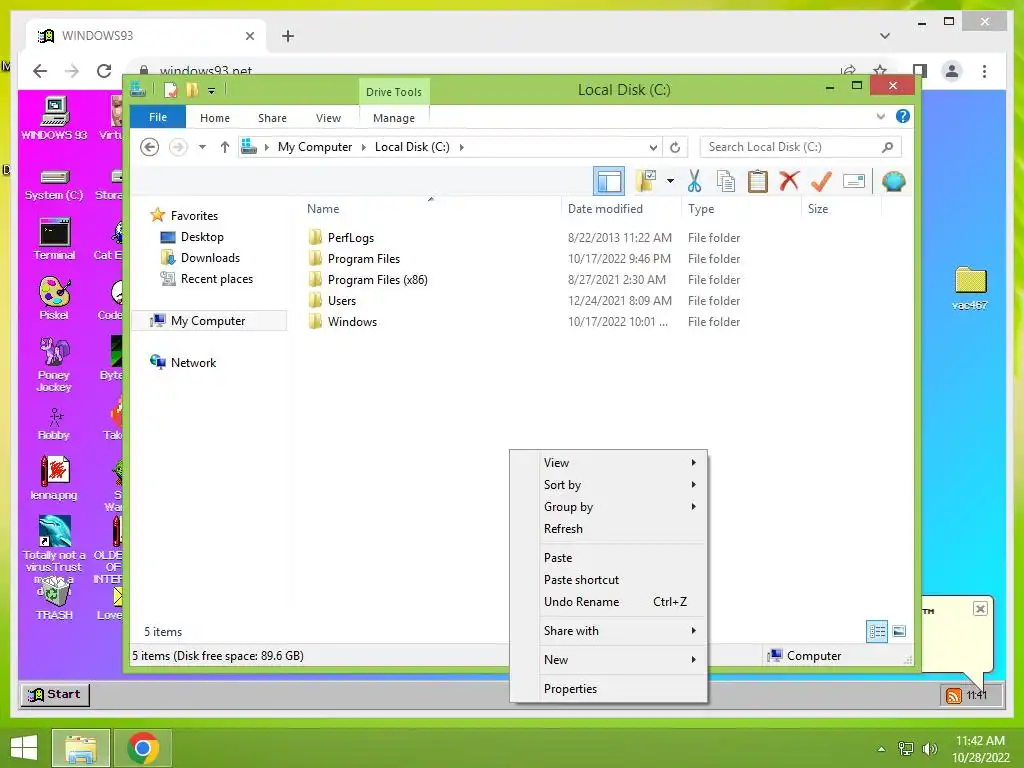Select My Computer in the navigation pane
This screenshot has width=1024, height=768.
(x=208, y=321)
